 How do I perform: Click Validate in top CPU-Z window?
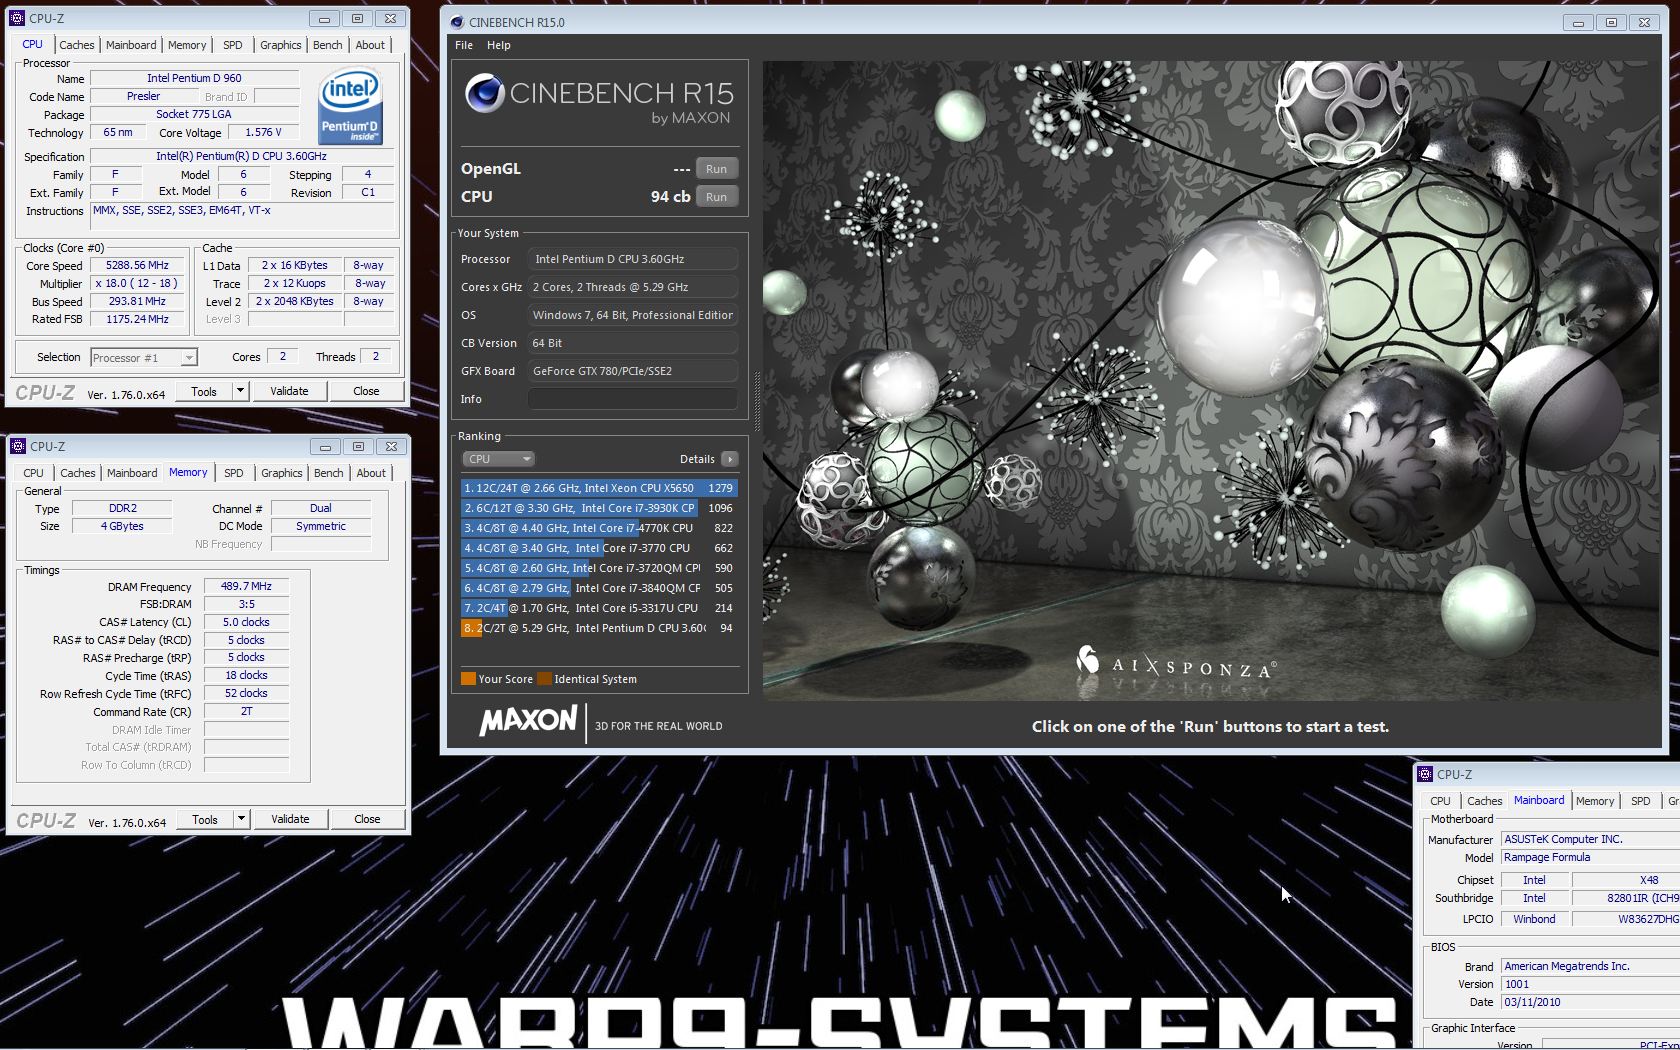289,391
